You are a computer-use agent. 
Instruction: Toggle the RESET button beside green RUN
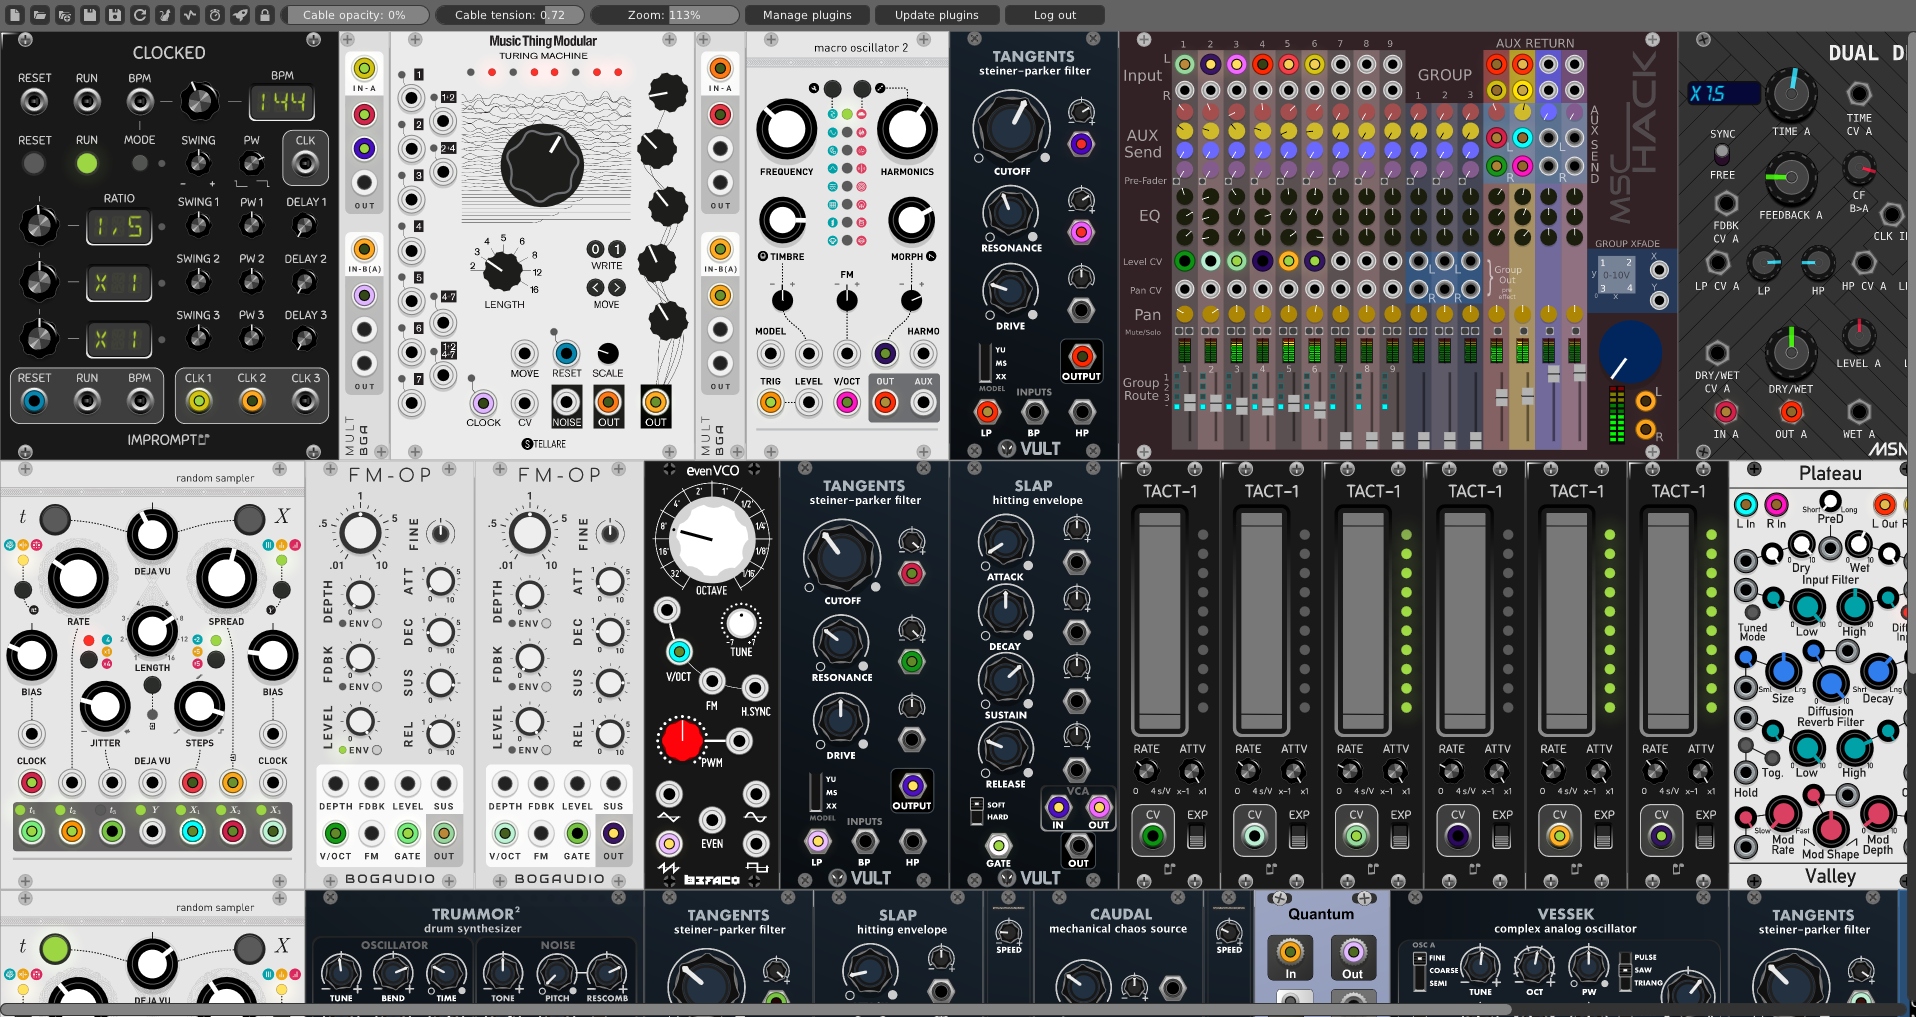pos(34,163)
